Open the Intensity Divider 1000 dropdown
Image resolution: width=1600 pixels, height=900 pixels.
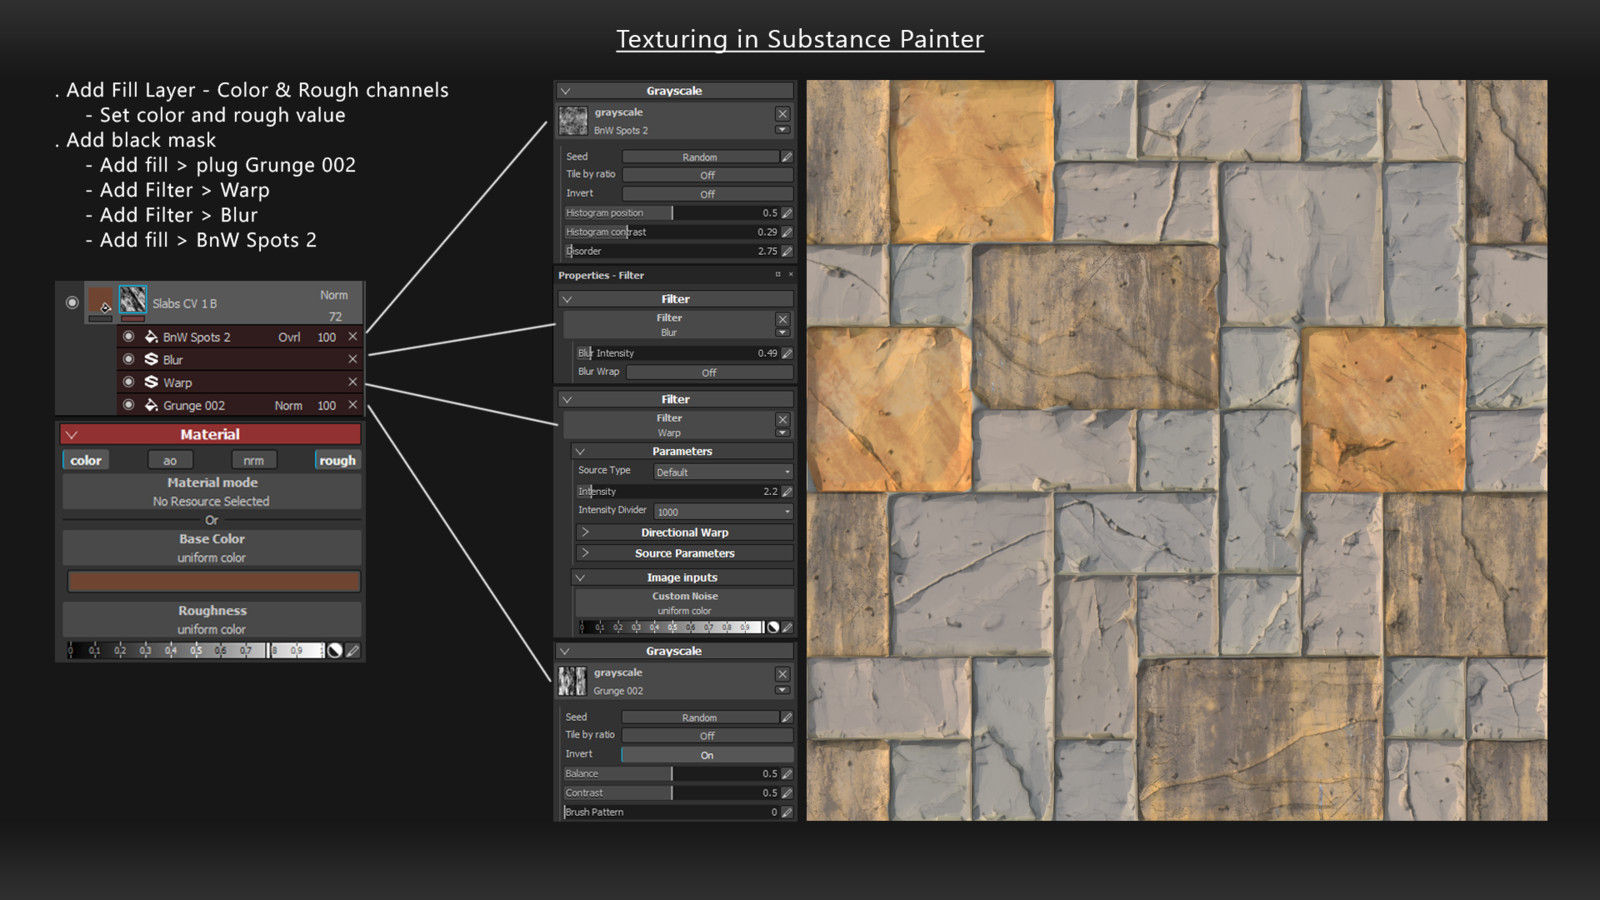tap(723, 511)
